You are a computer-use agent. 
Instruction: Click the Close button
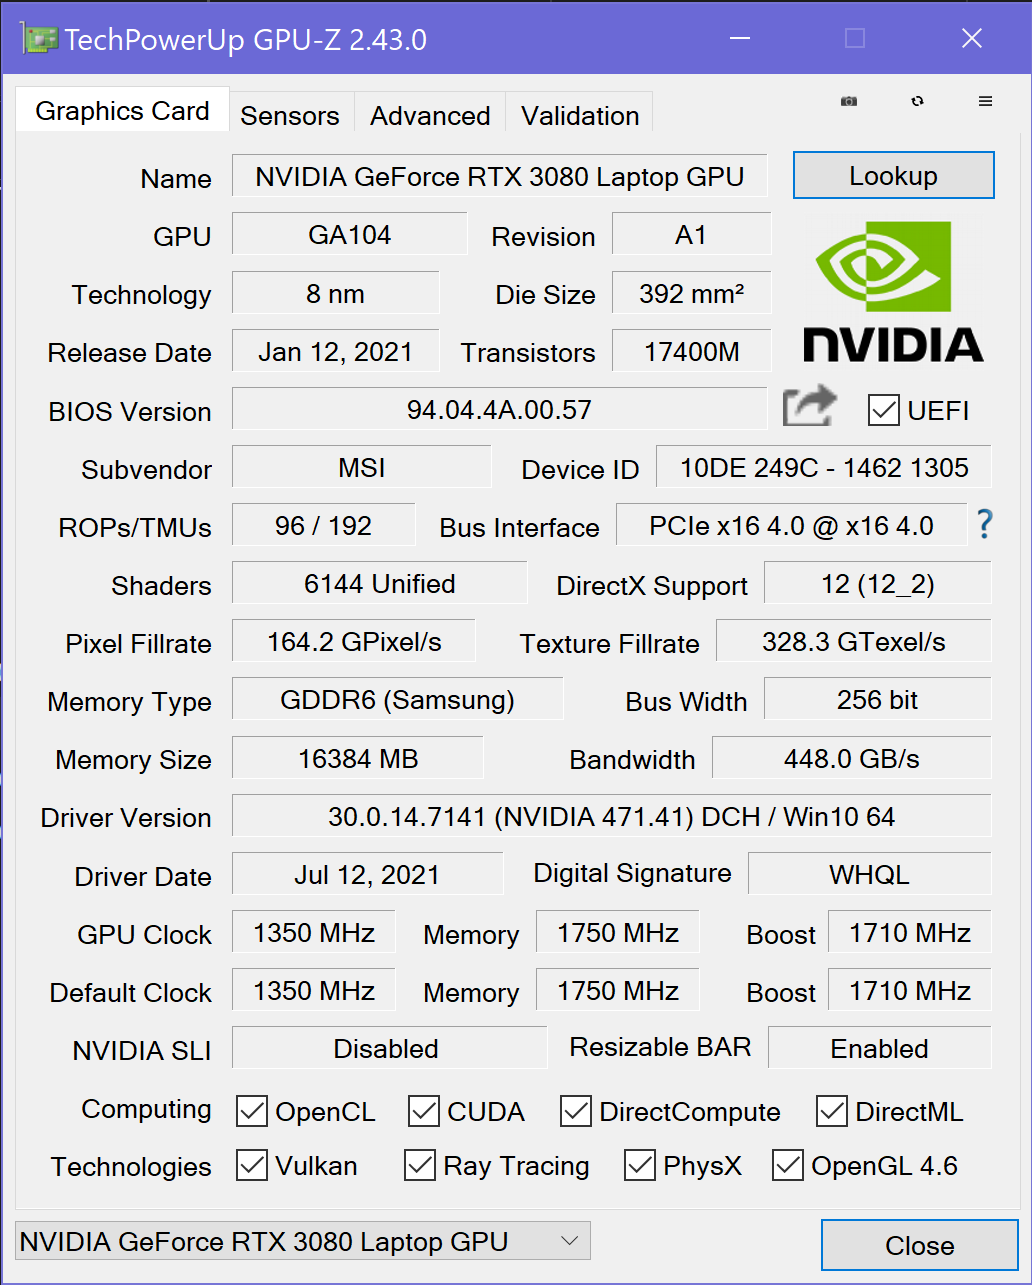tap(919, 1245)
